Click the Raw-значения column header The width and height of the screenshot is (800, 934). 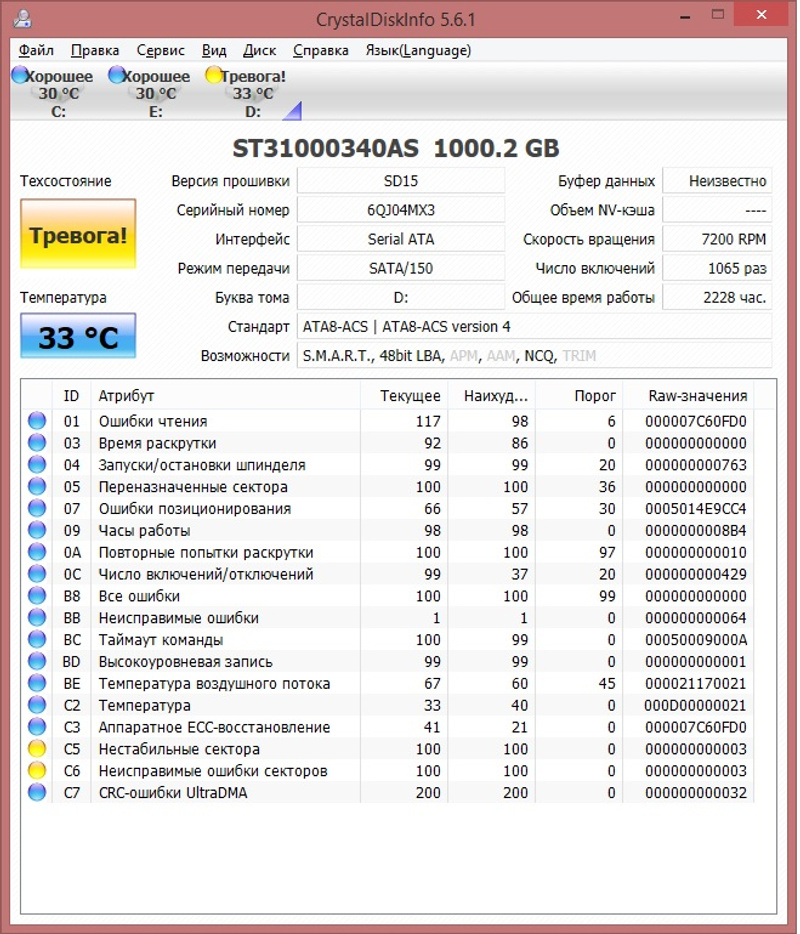tap(689, 396)
